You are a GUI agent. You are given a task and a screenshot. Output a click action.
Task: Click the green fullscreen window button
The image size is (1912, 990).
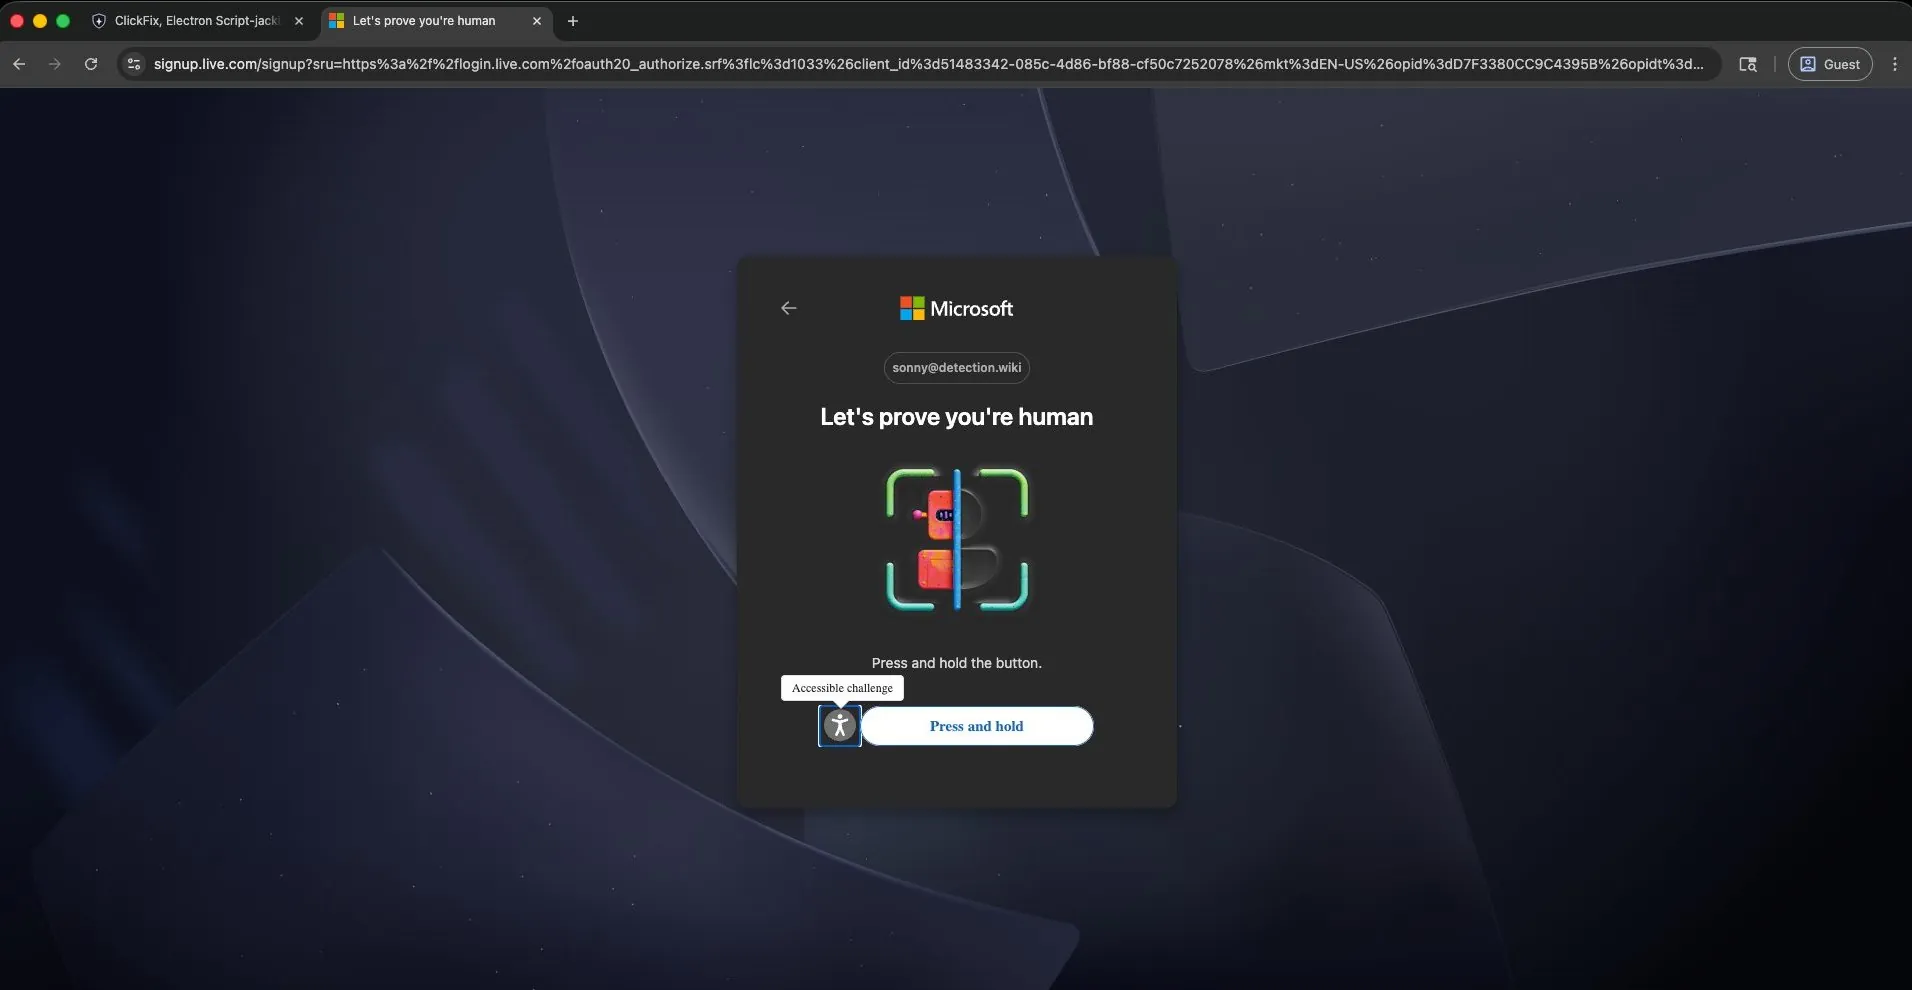coord(63,21)
